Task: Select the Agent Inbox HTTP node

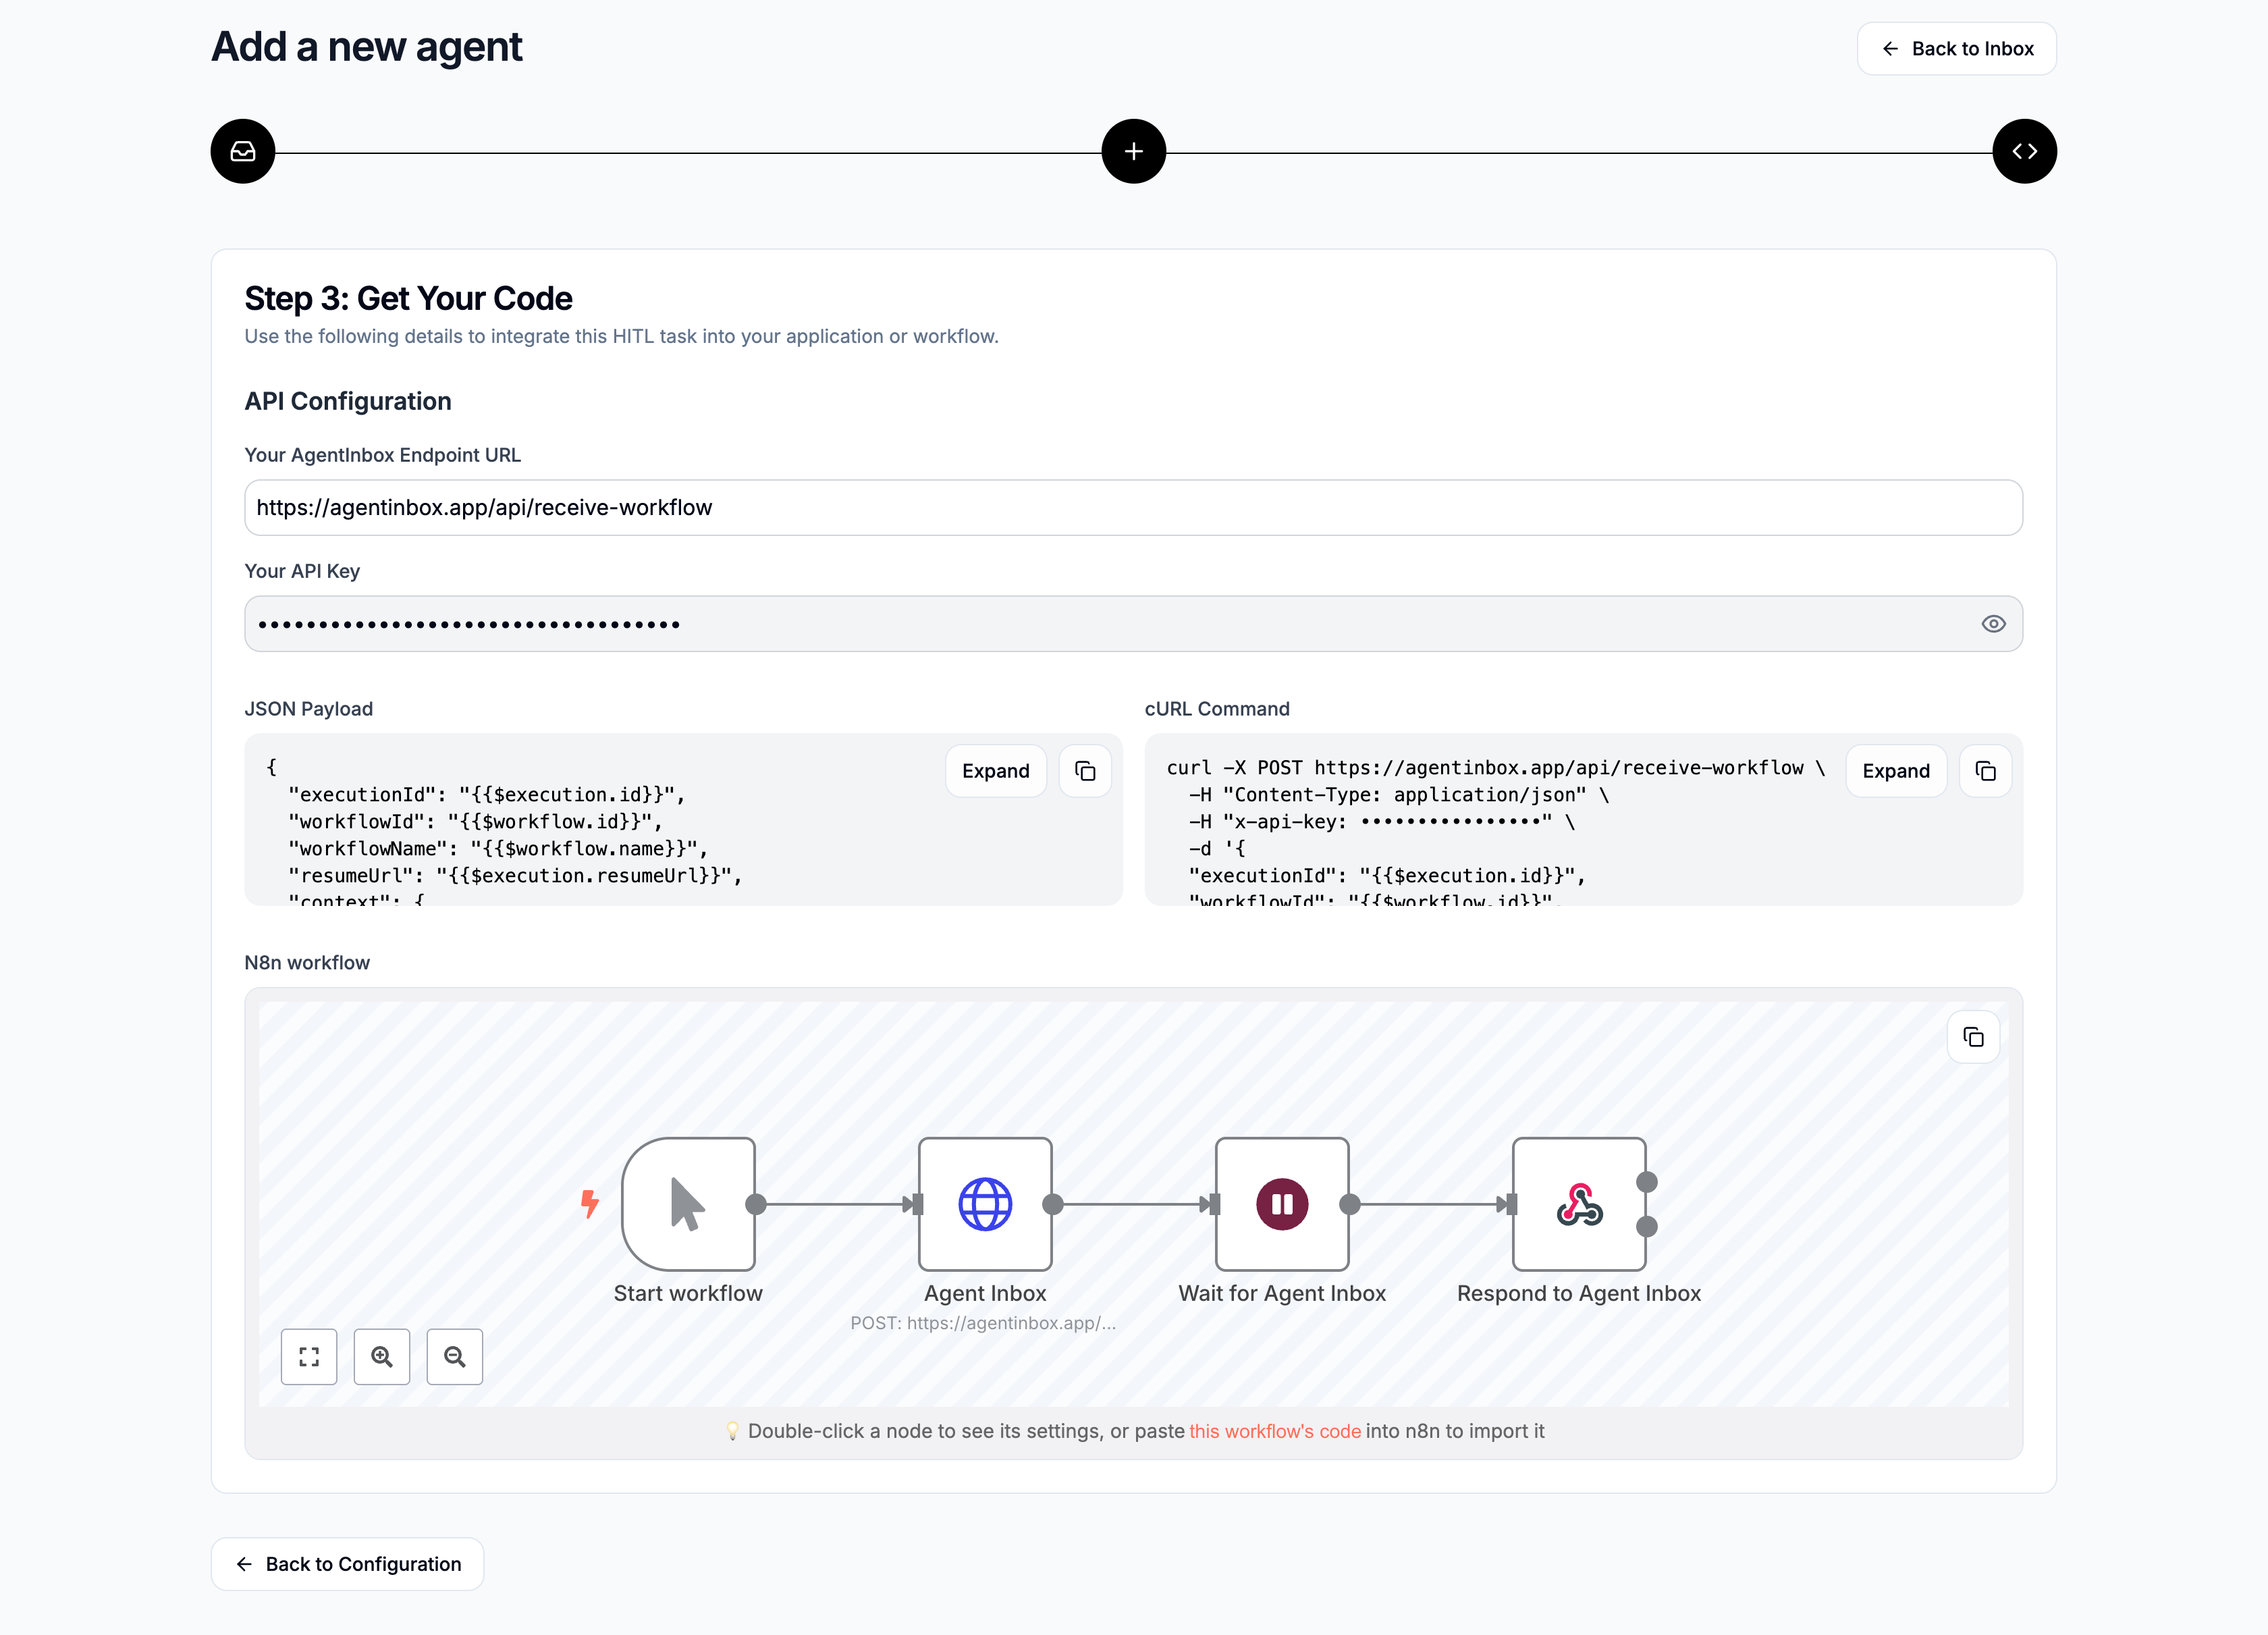Action: 985,1204
